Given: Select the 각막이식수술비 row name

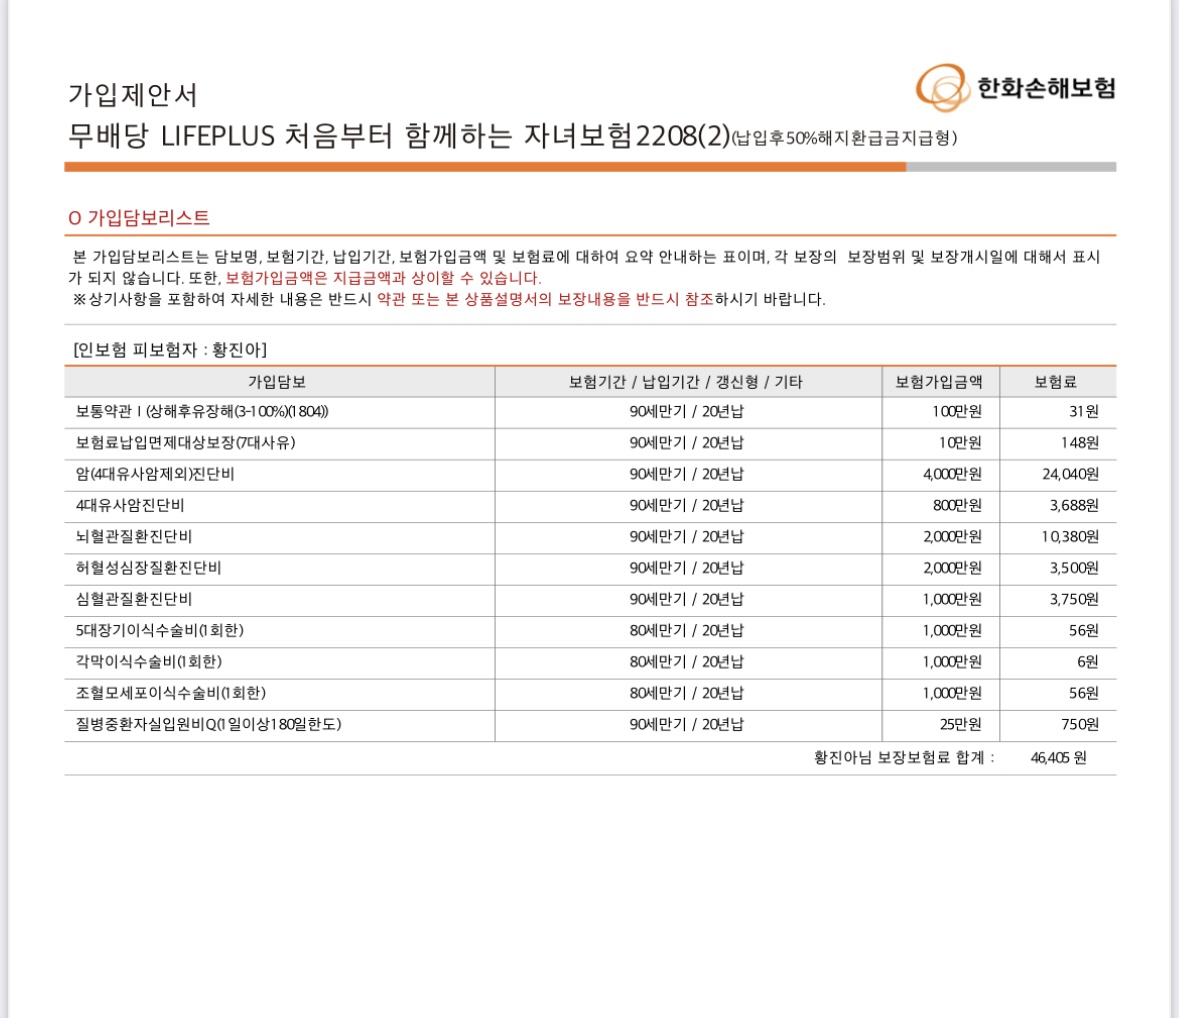Looking at the screenshot, I should (x=149, y=662).
